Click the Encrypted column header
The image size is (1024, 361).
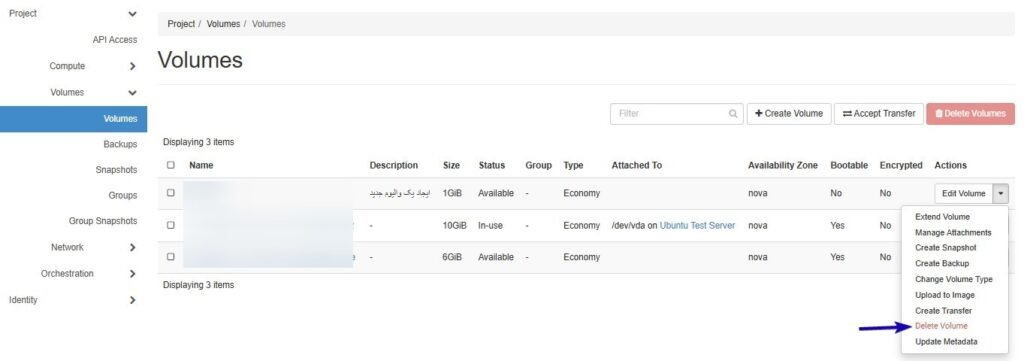pyautogui.click(x=901, y=165)
